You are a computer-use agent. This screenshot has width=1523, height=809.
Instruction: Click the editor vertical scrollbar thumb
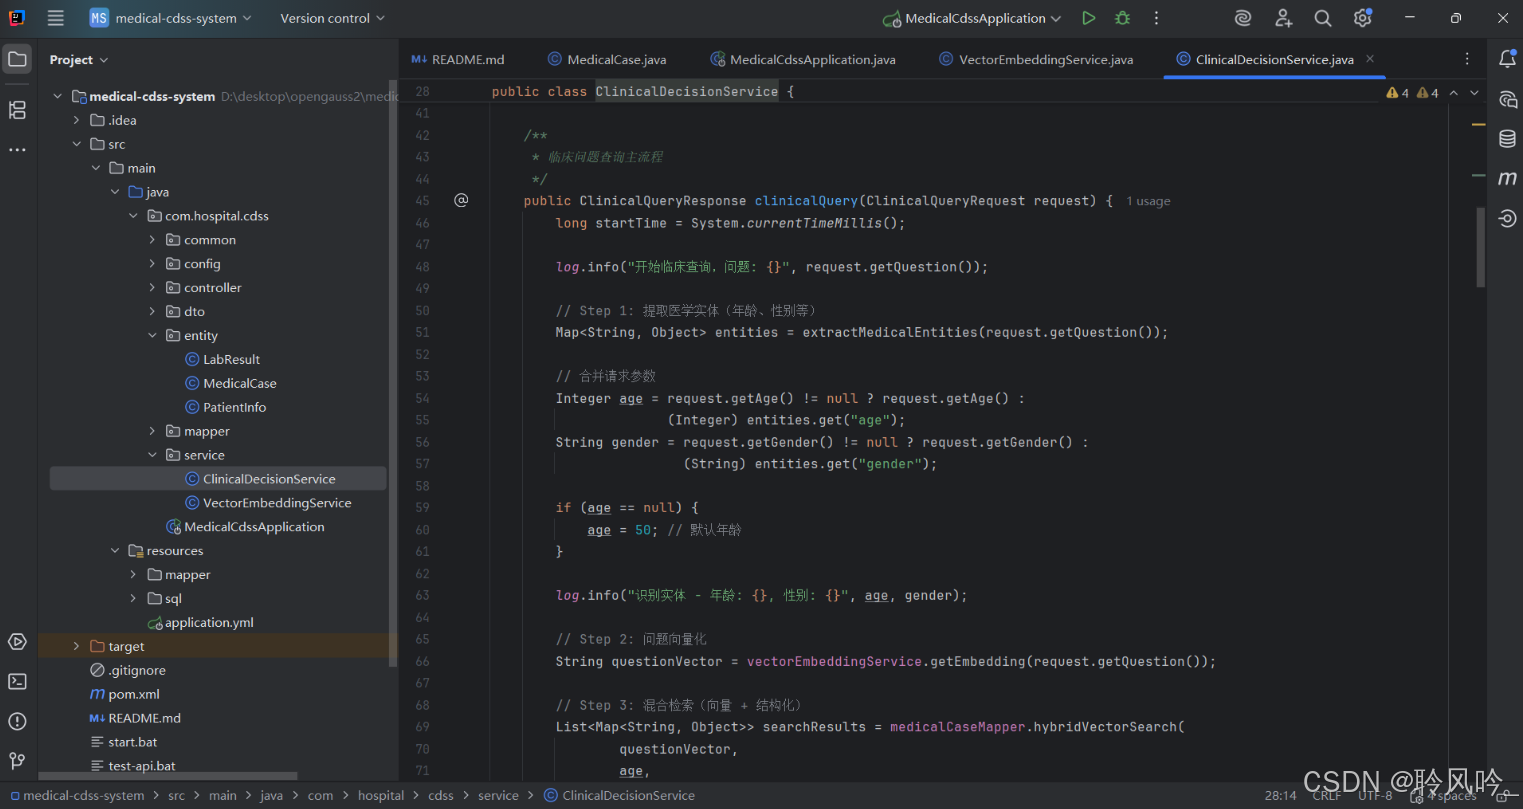[1481, 247]
